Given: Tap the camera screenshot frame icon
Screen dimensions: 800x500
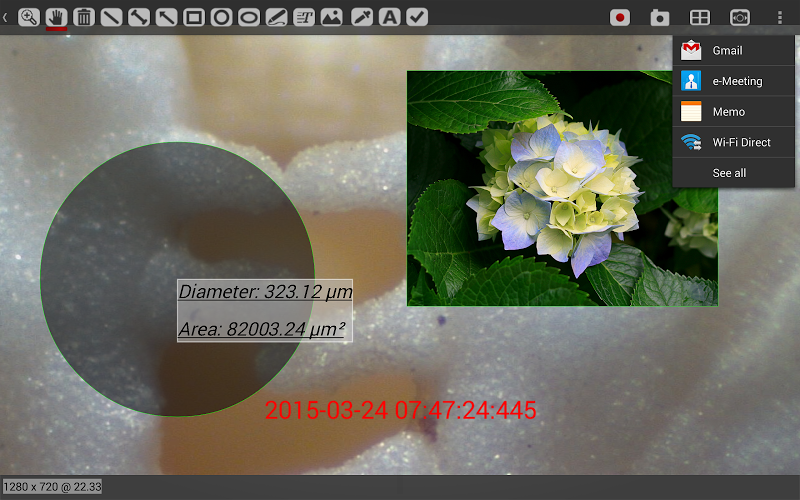Looking at the screenshot, I should coord(740,18).
